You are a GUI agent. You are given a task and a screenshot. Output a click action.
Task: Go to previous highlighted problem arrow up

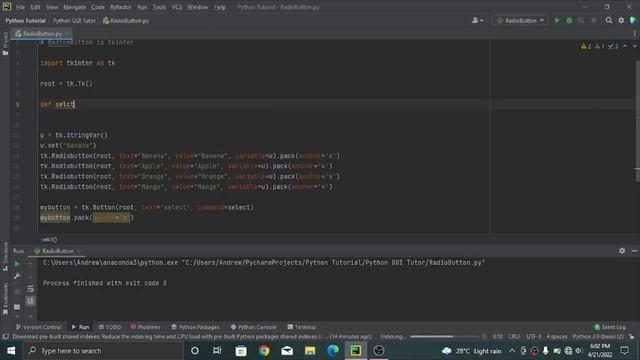(625, 47)
